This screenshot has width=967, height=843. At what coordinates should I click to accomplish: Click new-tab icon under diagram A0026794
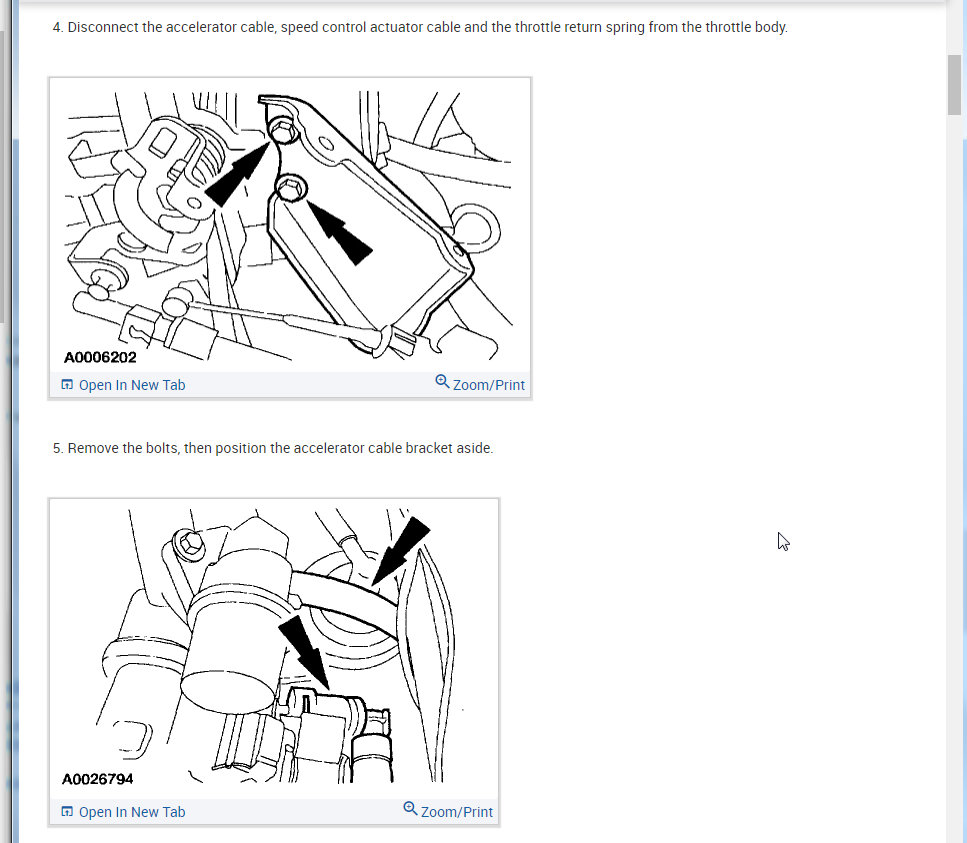[x=67, y=811]
